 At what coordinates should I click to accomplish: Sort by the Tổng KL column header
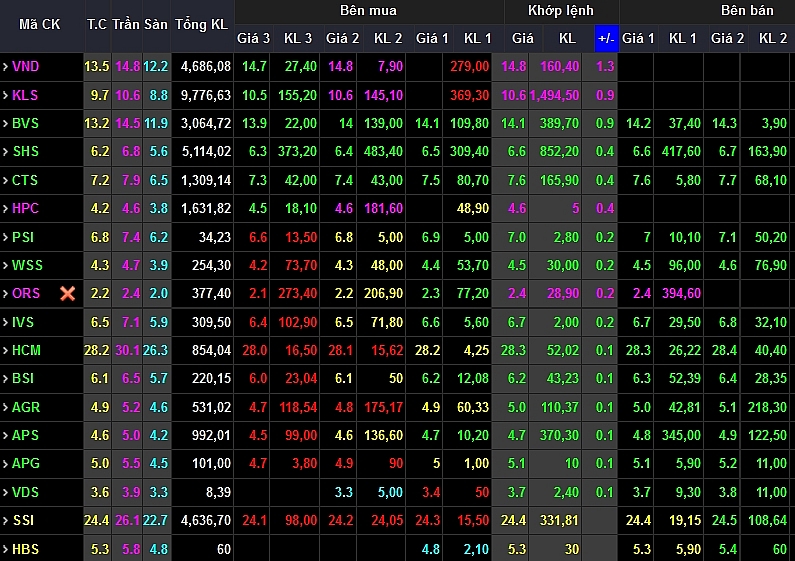point(200,24)
